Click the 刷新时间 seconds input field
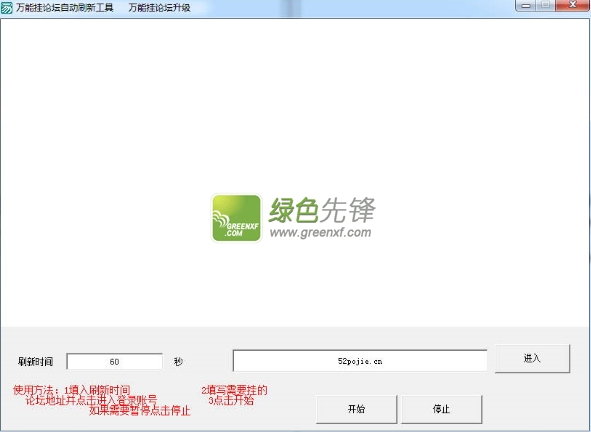591x432 pixels. (x=115, y=362)
